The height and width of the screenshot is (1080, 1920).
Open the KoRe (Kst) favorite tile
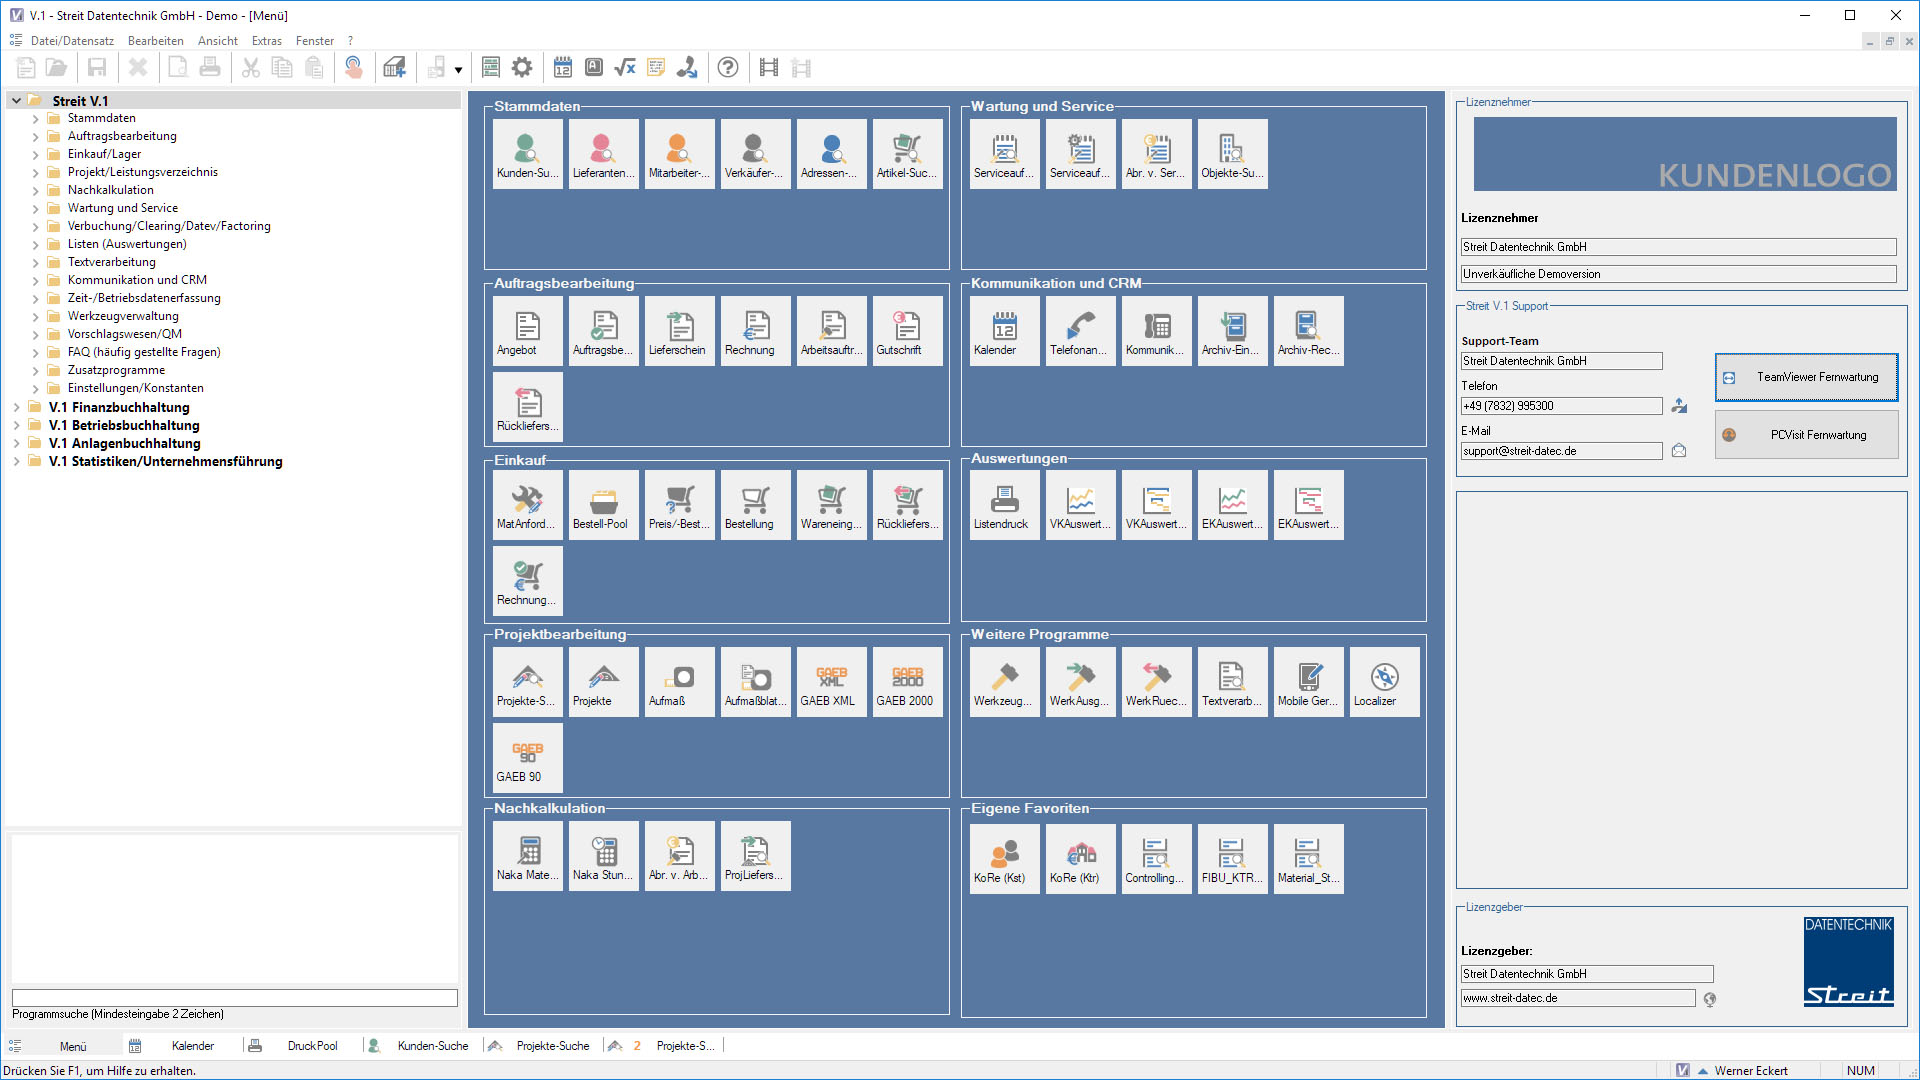point(1004,859)
